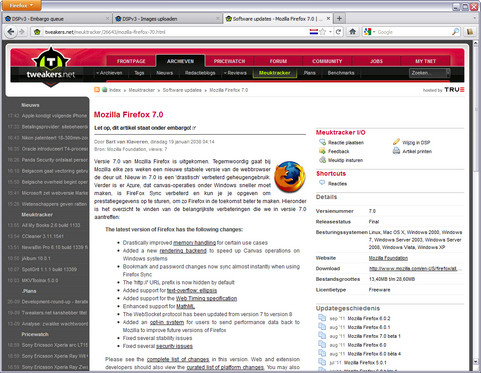This screenshot has width=481, height=373.
Task: Click the Meuktip insturen icon
Action: tap(322, 160)
